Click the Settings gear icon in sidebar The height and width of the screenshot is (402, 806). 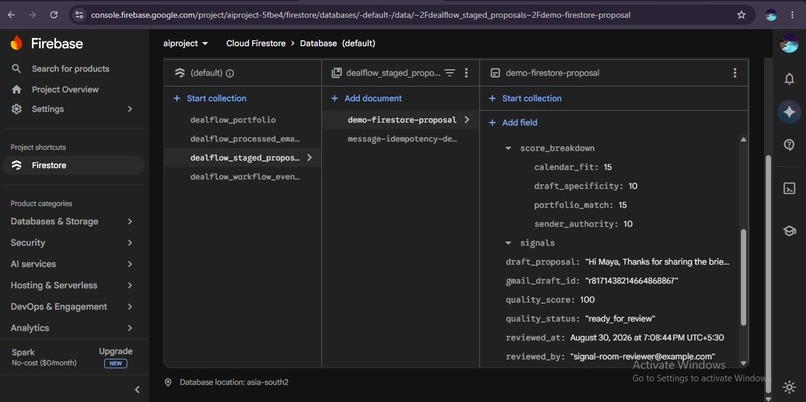16,109
